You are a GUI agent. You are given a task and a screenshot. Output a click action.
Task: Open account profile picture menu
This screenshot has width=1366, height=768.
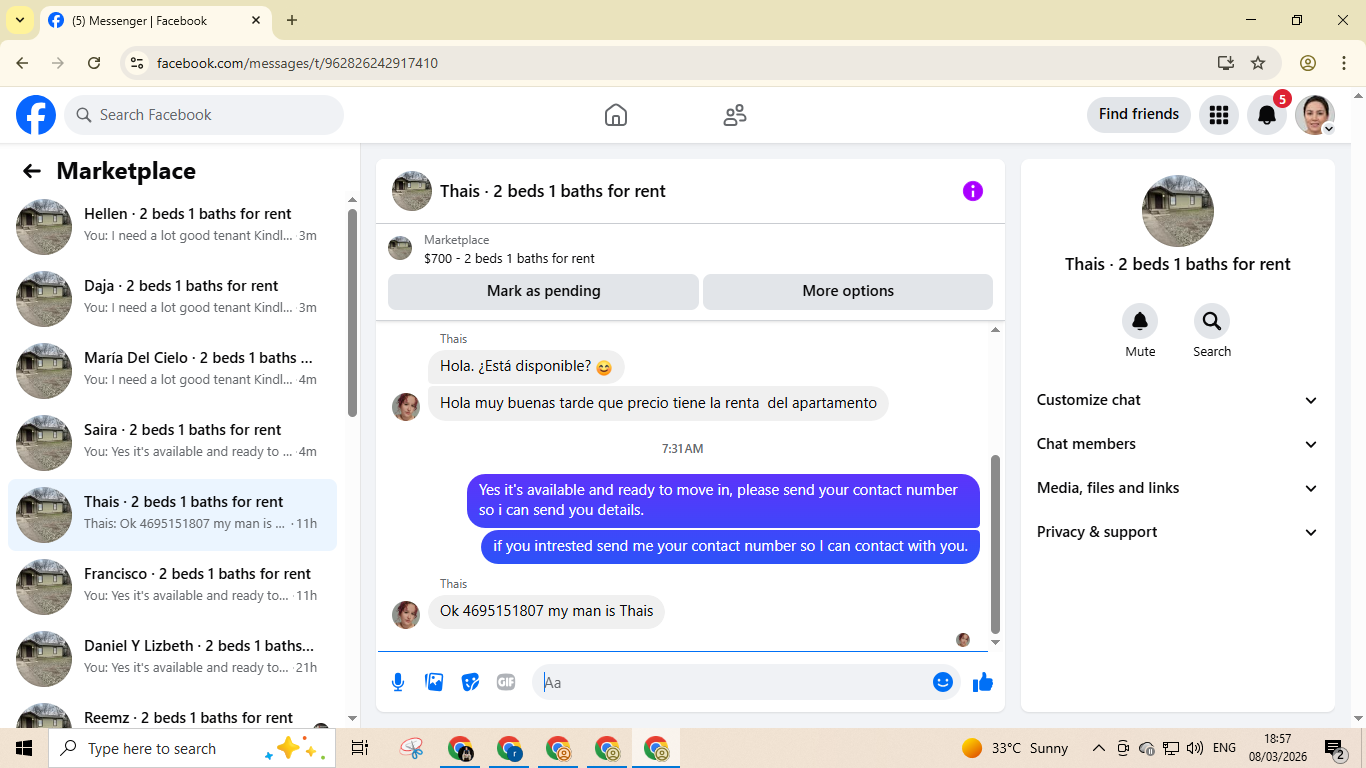[1315, 115]
